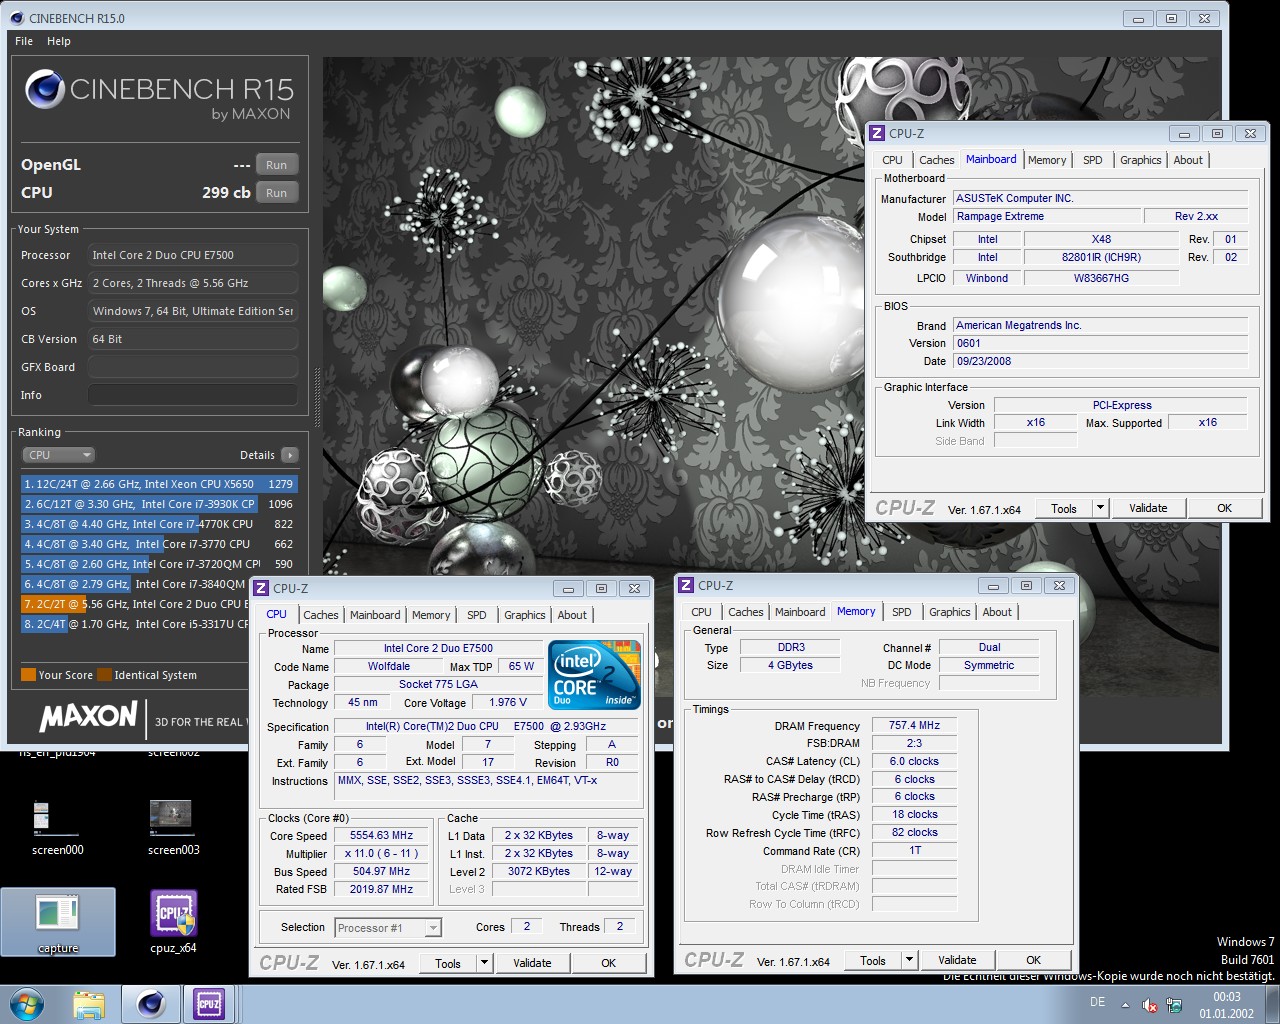Select the cpuz_x64 desktop icon
This screenshot has width=1280, height=1024.
click(x=173, y=922)
